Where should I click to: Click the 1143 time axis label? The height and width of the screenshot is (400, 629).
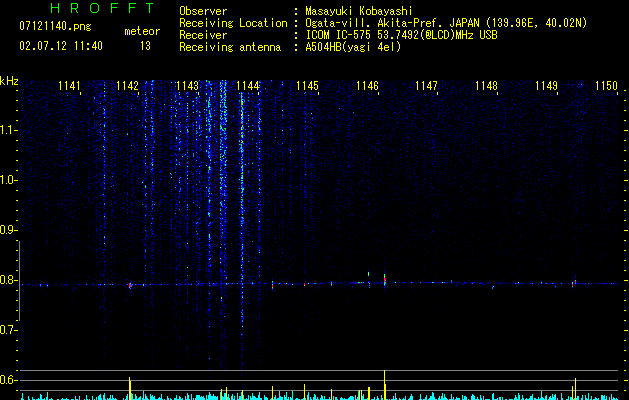click(188, 86)
